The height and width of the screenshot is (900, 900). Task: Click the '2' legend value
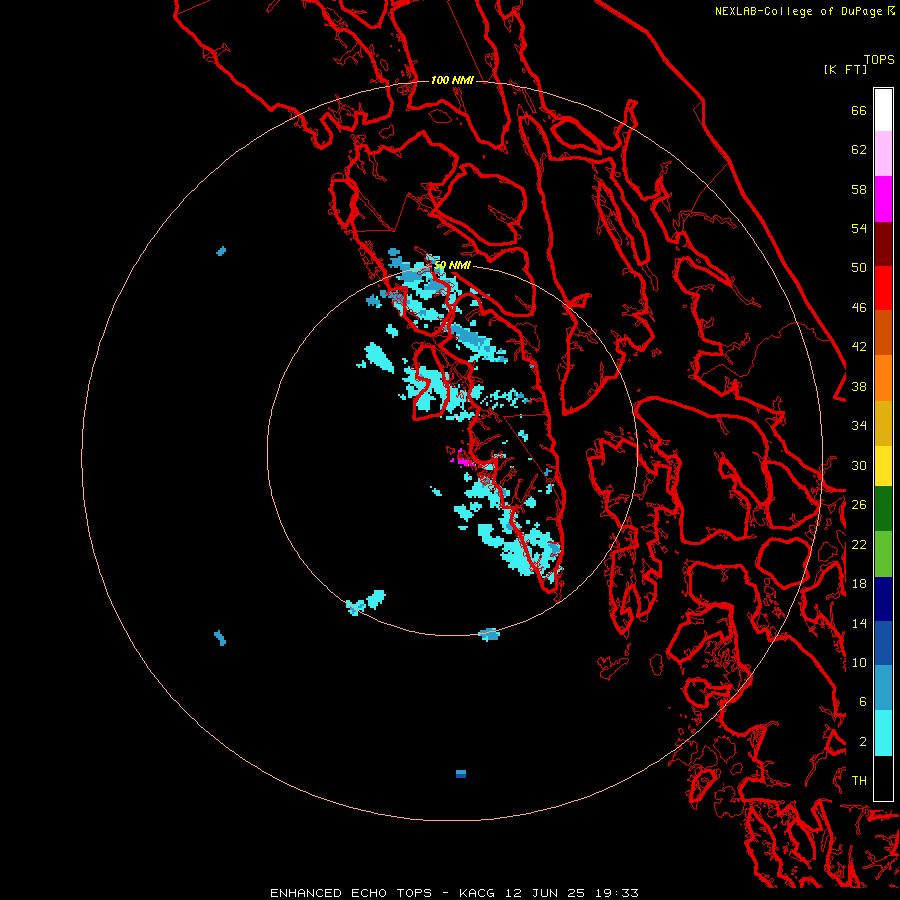(863, 742)
